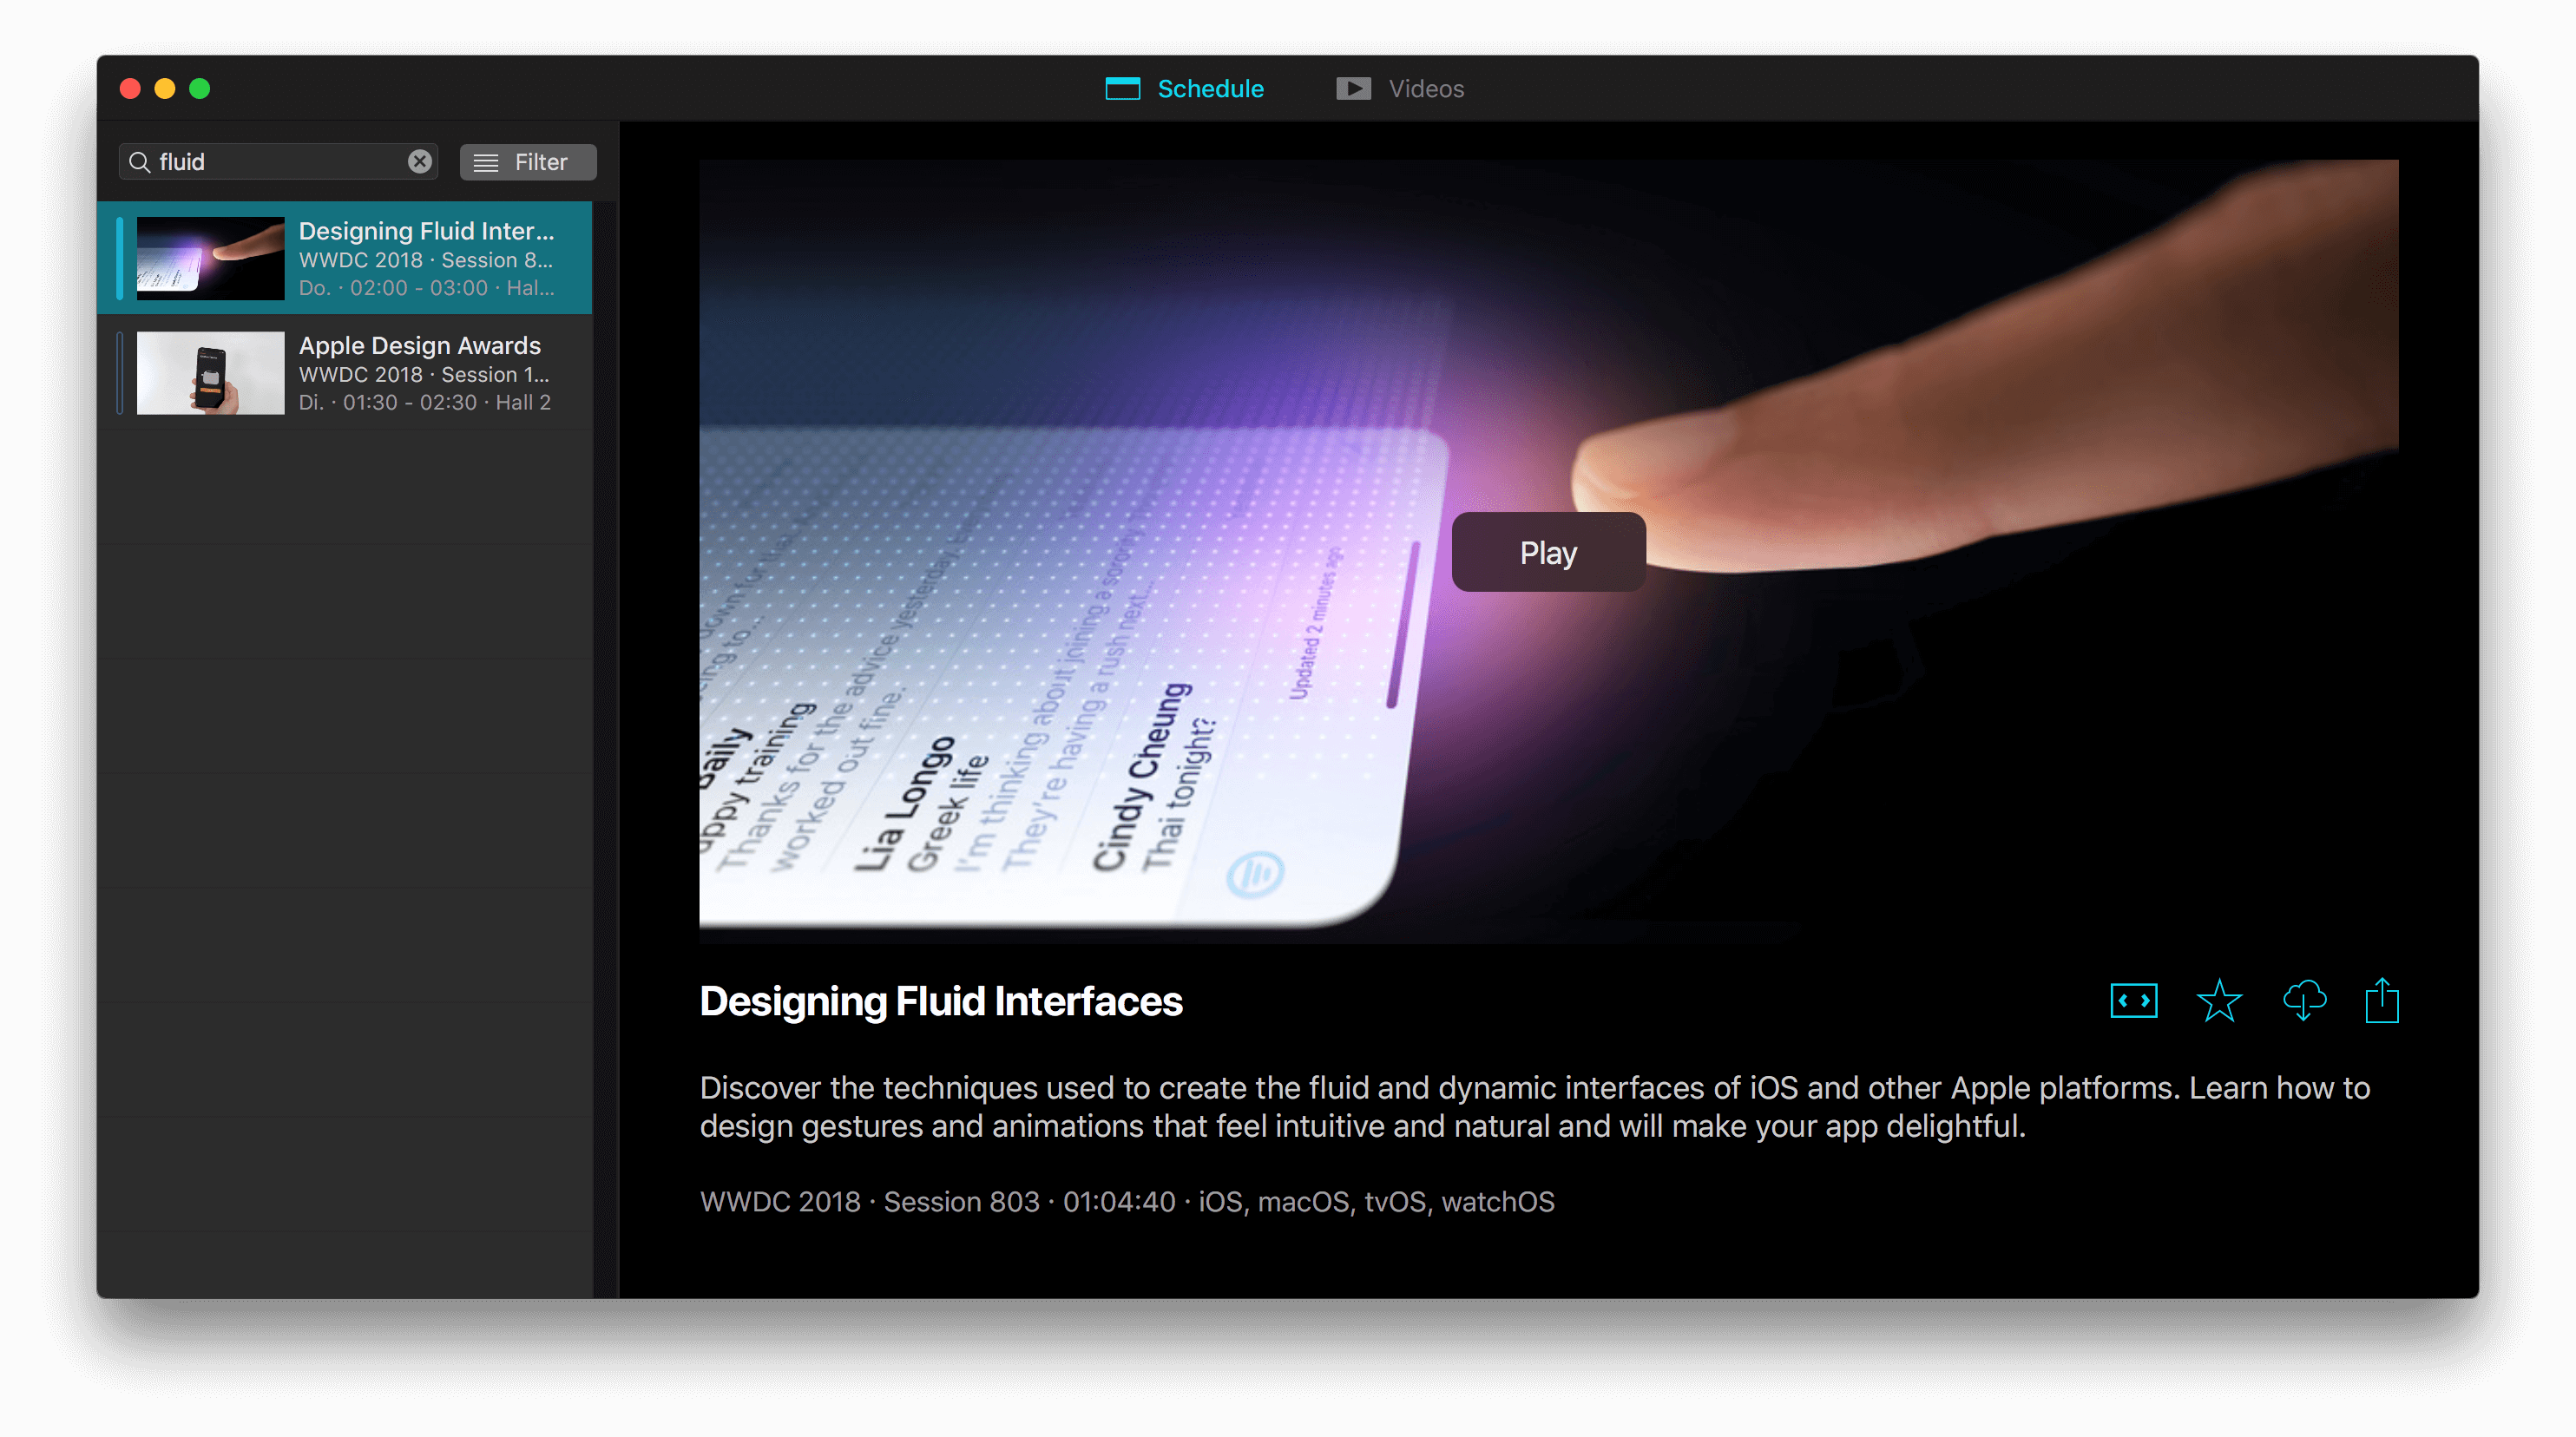
Task: Switch to the Schedule tab
Action: click(x=1210, y=88)
